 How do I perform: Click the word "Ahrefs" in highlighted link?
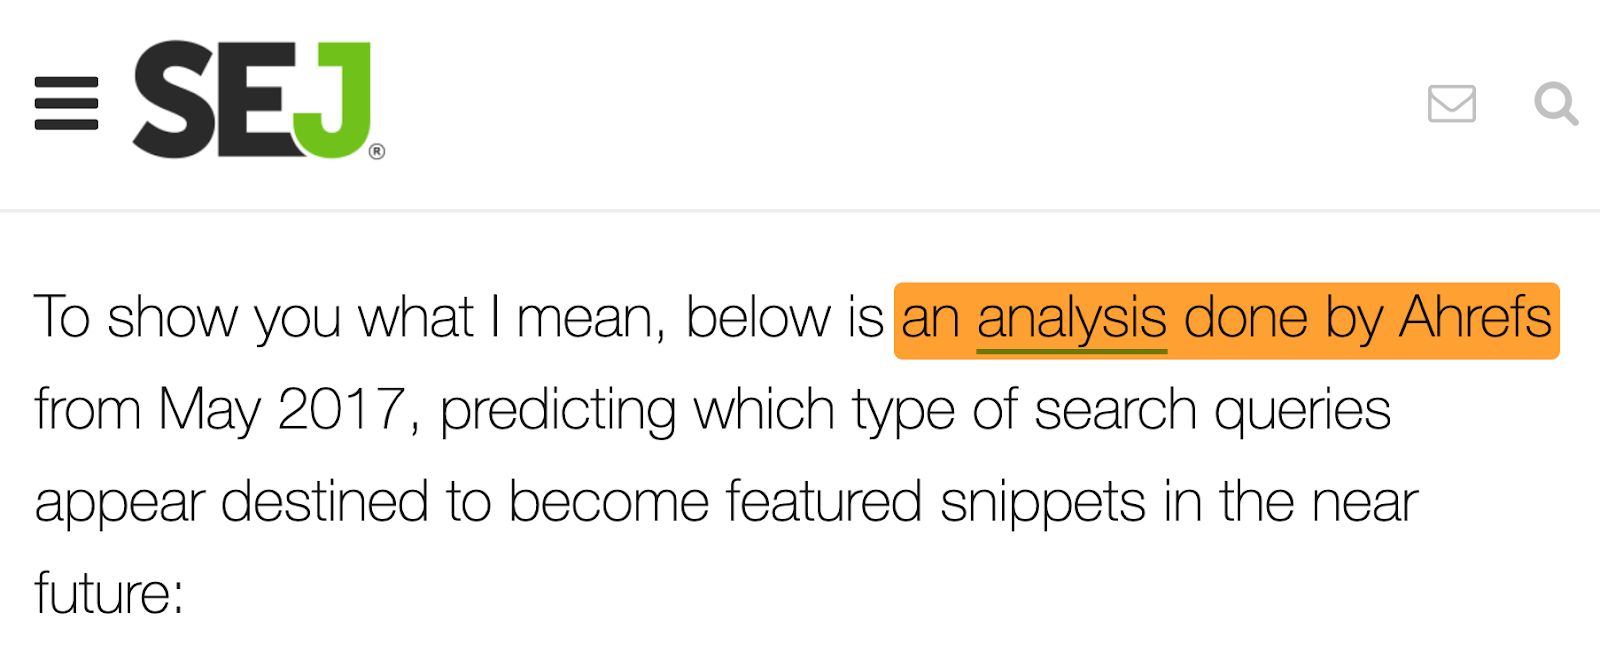1475,318
